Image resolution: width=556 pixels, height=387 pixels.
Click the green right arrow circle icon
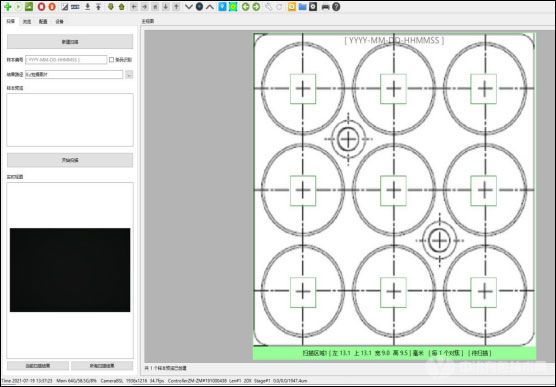(256, 6)
